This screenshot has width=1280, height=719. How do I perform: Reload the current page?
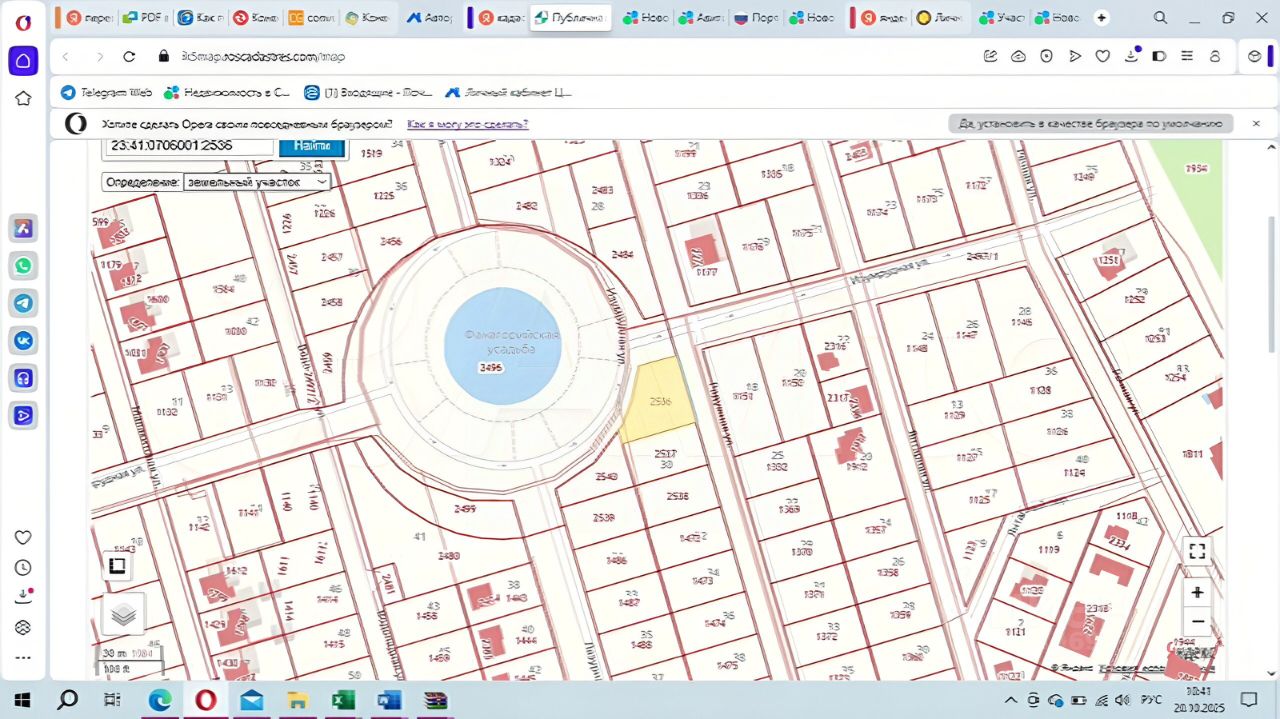(129, 57)
